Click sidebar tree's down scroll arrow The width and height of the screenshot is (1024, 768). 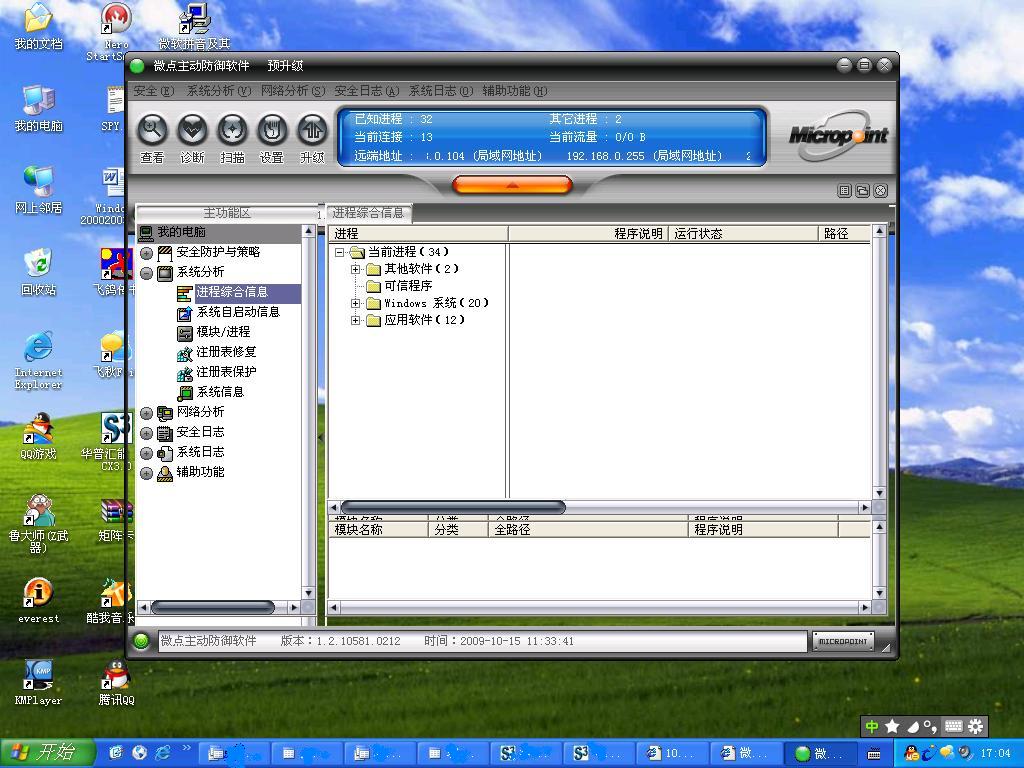point(309,592)
